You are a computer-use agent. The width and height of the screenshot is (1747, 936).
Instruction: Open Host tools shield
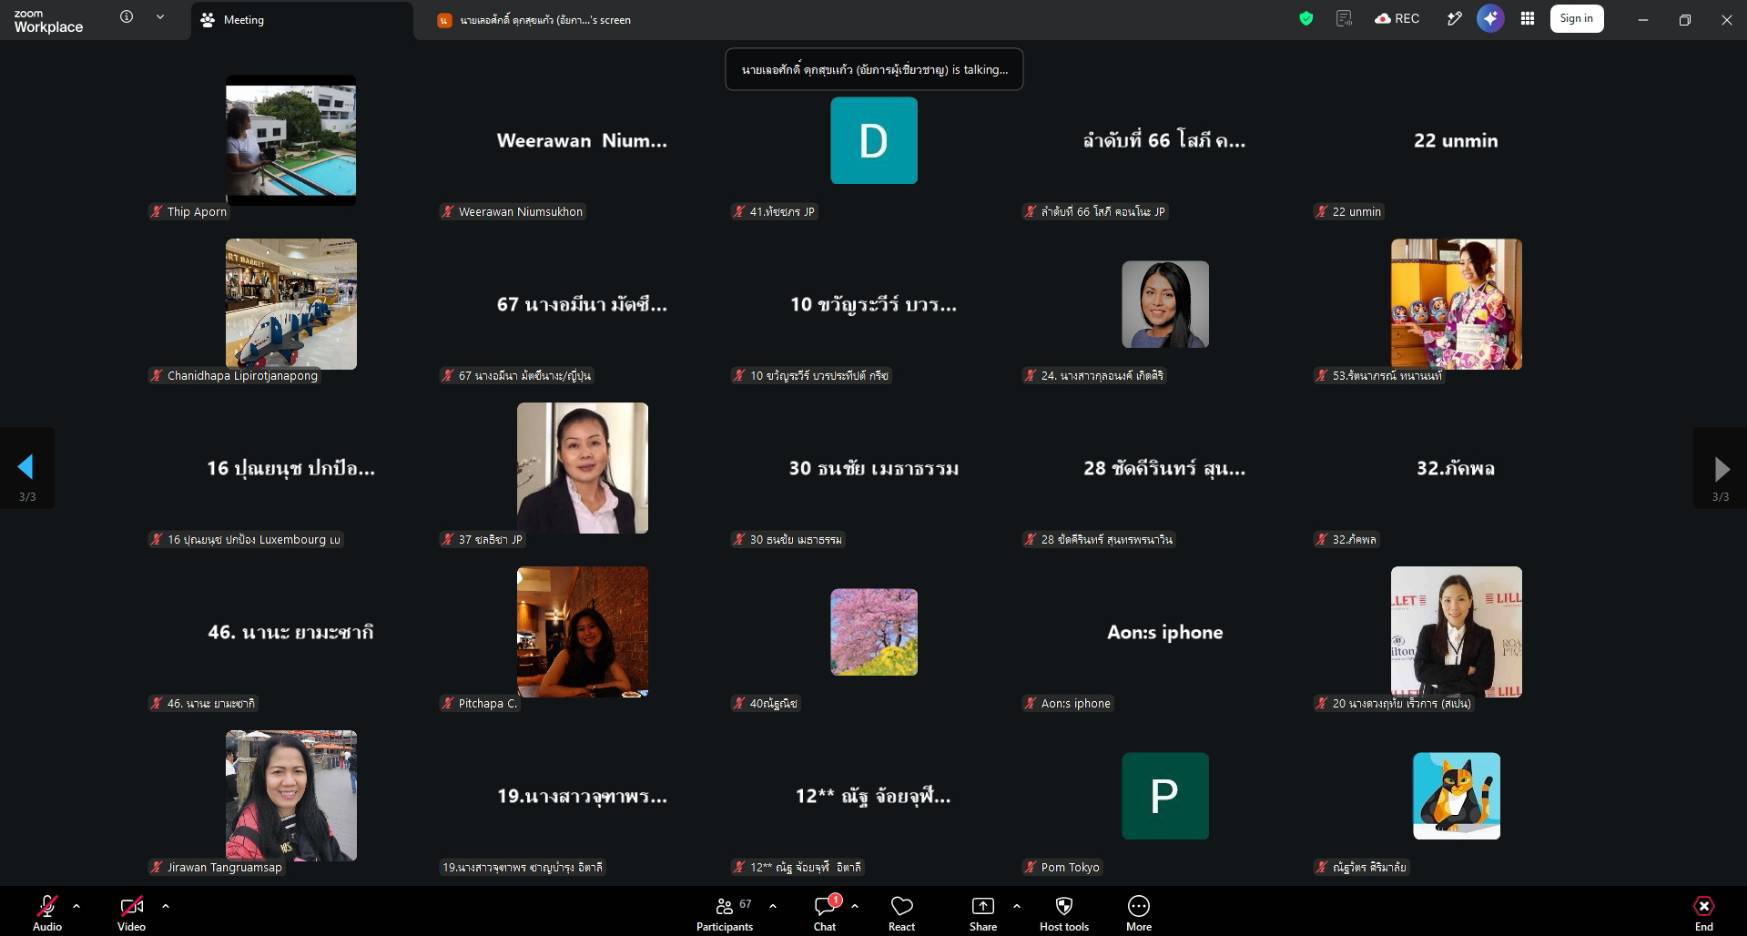pos(1064,913)
